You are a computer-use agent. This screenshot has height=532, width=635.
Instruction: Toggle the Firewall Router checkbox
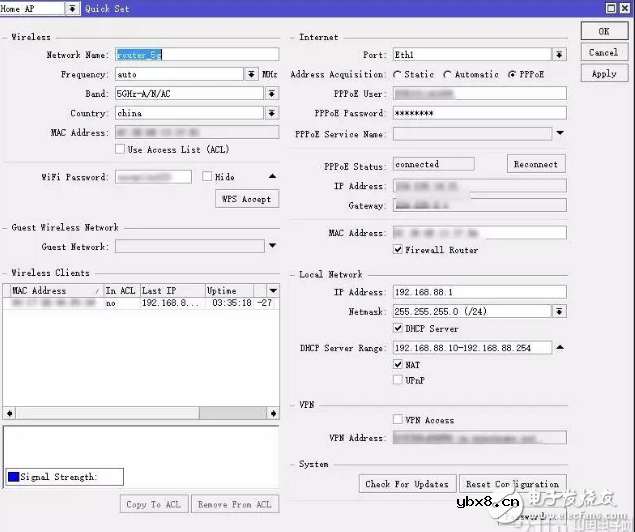point(398,249)
